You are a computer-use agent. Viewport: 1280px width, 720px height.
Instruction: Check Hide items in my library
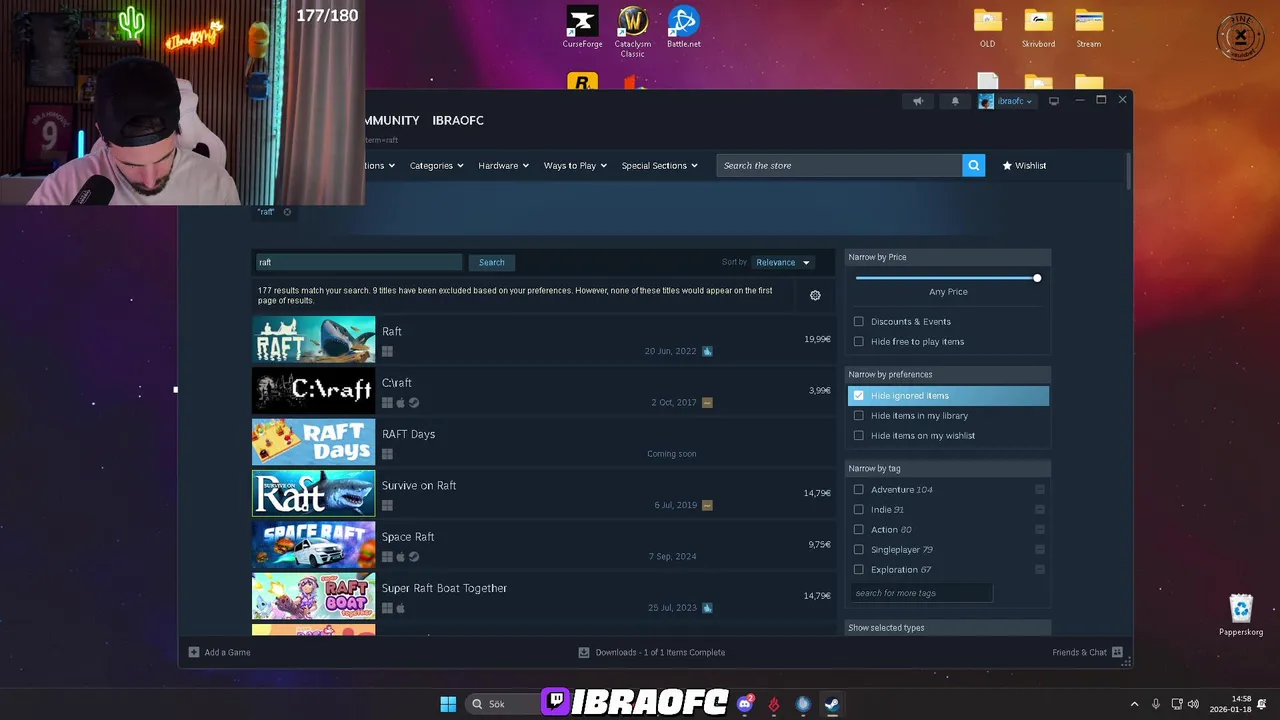pos(858,416)
